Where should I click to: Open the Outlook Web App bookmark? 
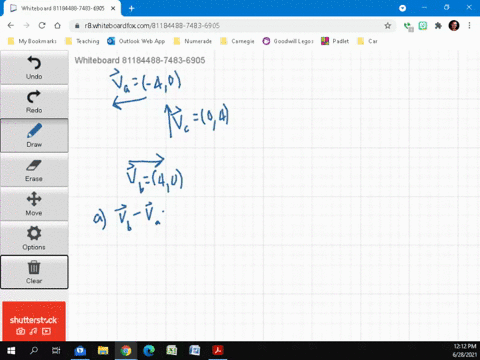pos(136,41)
